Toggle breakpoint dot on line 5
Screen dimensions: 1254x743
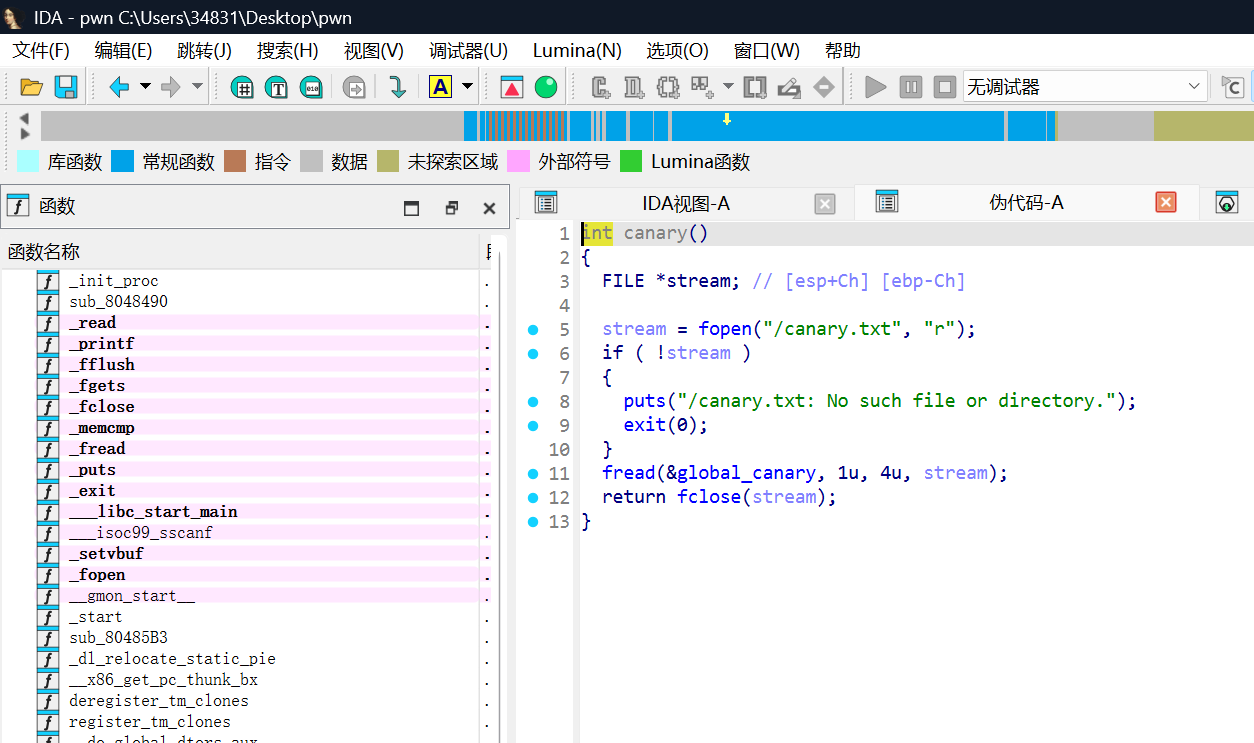point(532,329)
